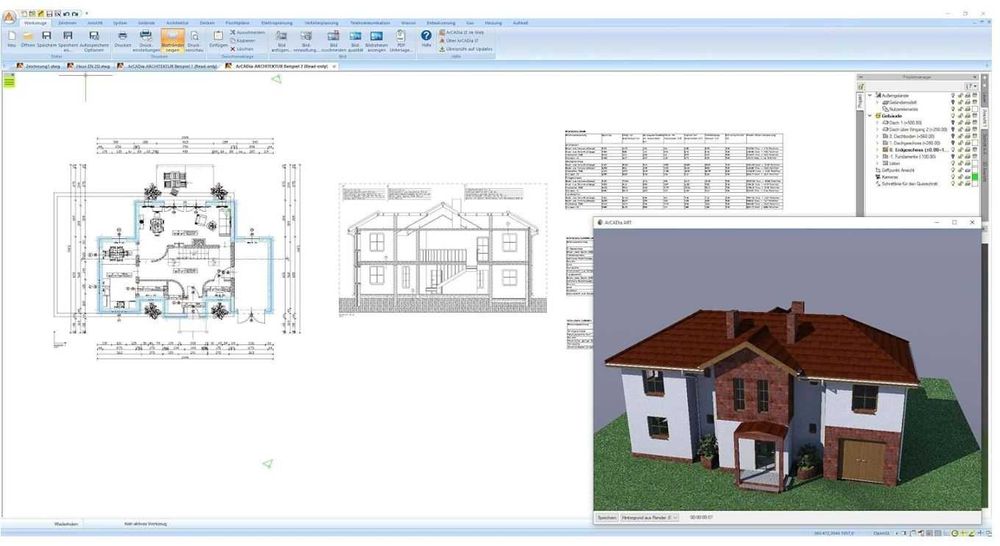Screen dimensions: 1000x546
Task: Open ArCADia im Web link
Action: [461, 32]
